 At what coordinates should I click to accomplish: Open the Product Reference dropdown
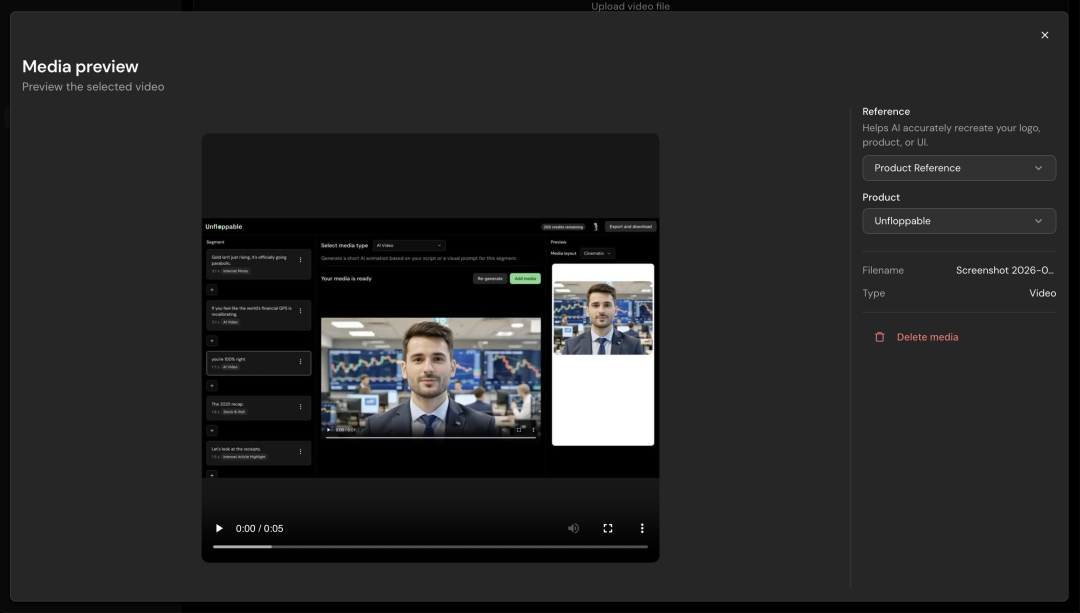pyautogui.click(x=958, y=168)
